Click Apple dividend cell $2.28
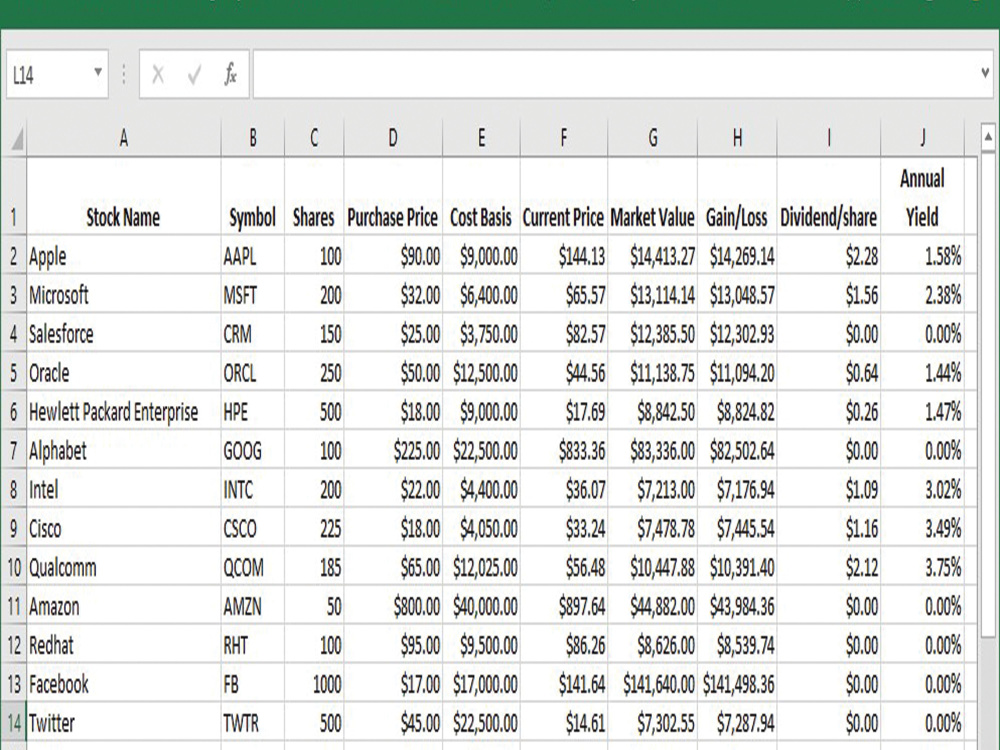Viewport: 1000px width, 750px height. [828, 256]
